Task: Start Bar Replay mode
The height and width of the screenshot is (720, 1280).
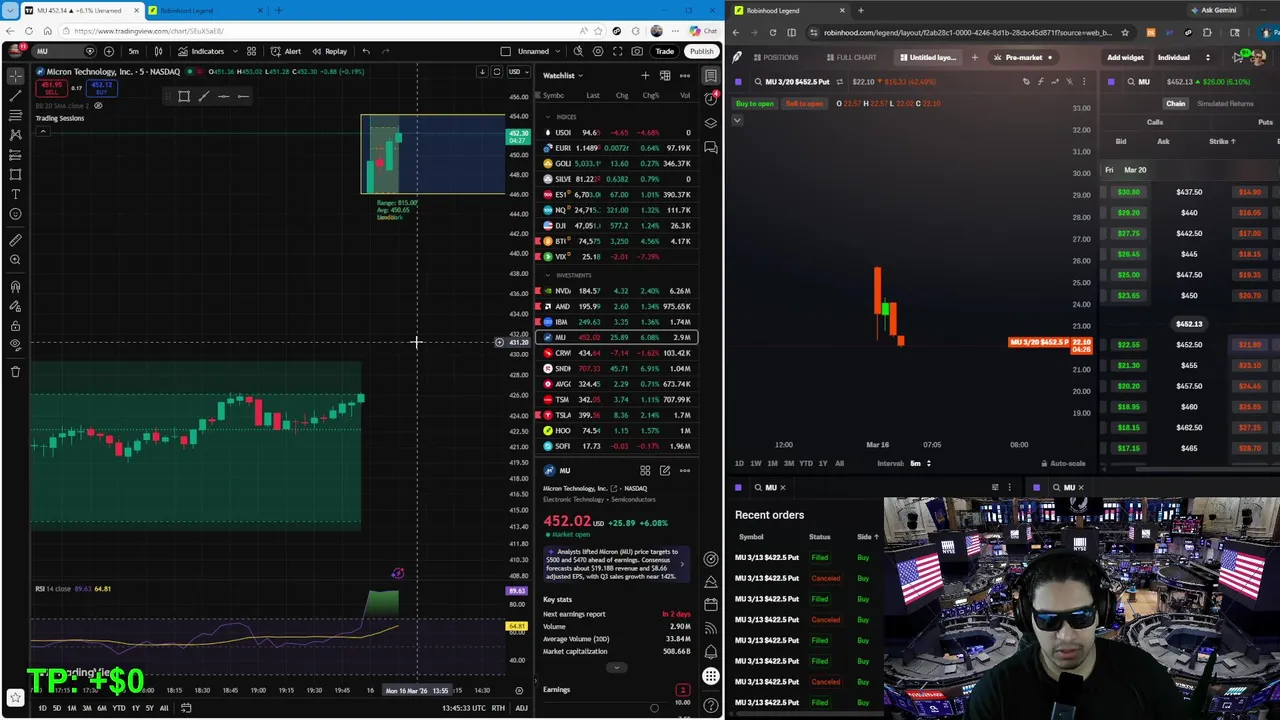Action: [x=329, y=51]
